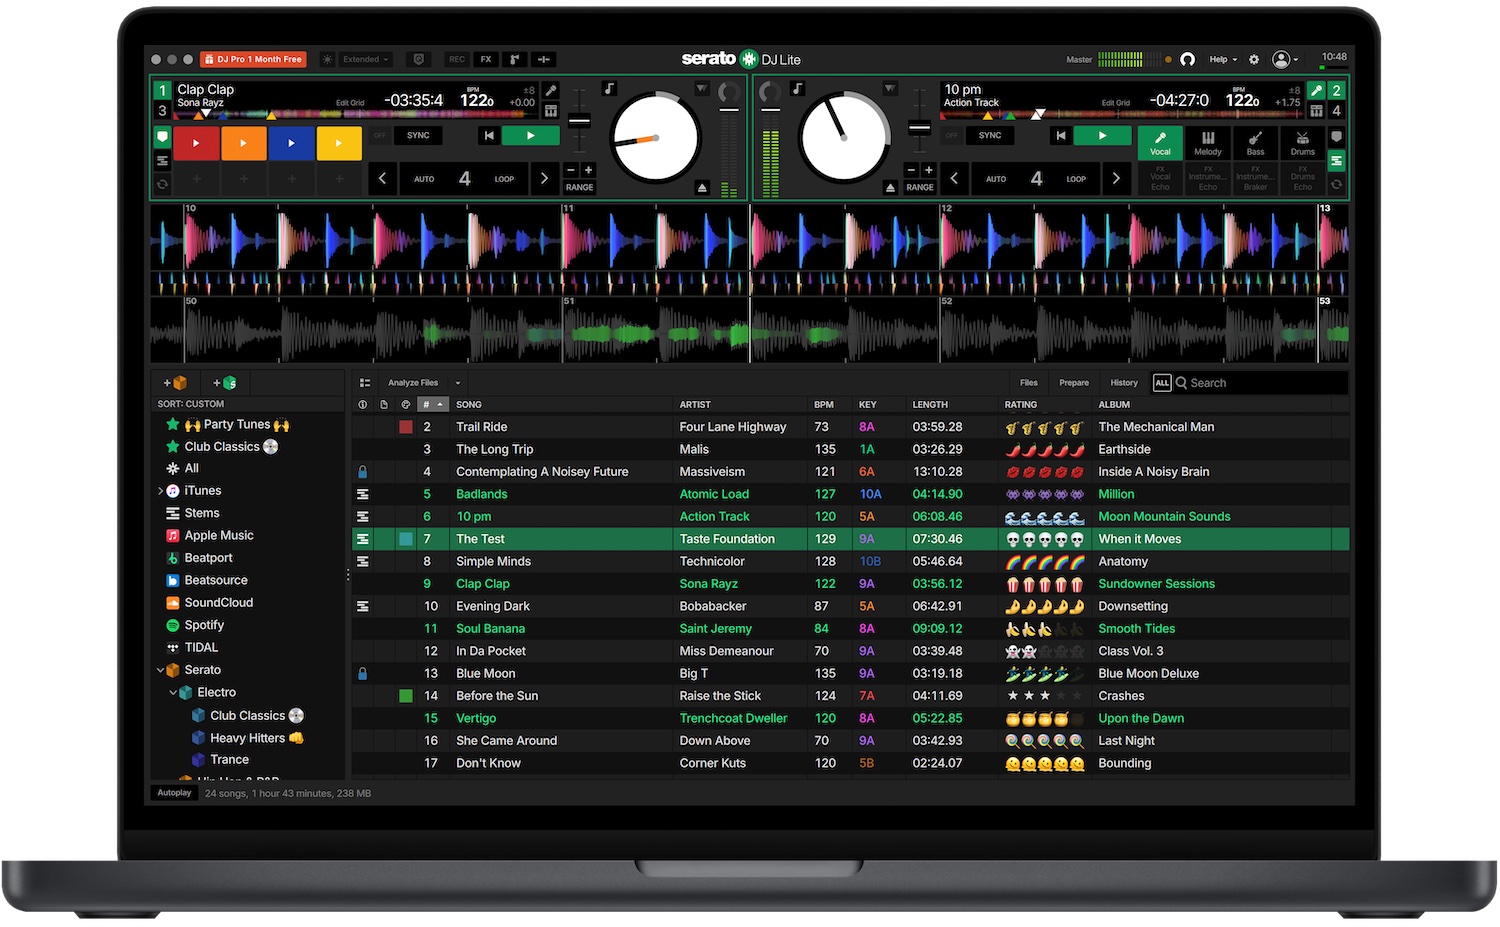This screenshot has height=927, width=1500.
Task: Toggle the ALL search filter
Action: [x=1162, y=382]
